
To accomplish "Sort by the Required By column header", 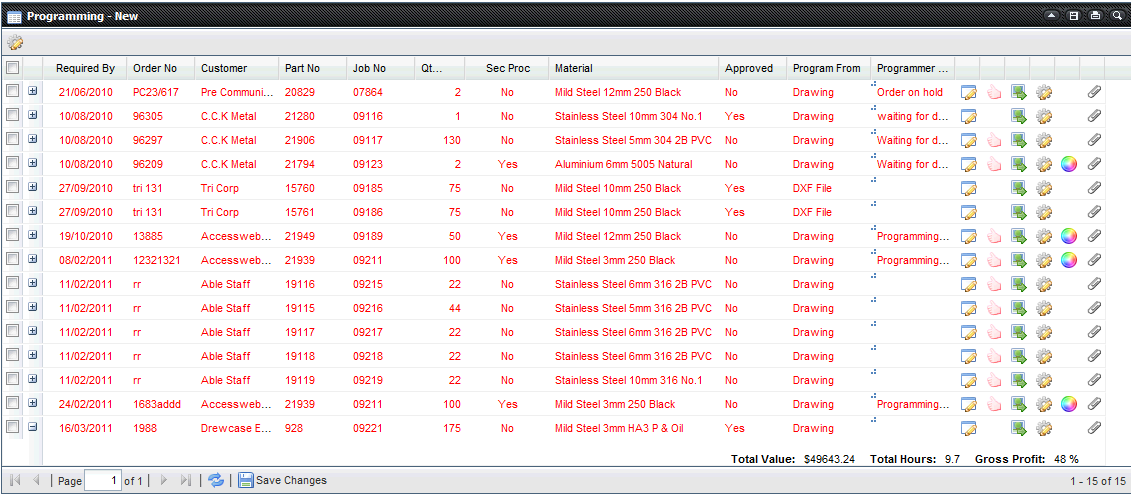I will (85, 68).
